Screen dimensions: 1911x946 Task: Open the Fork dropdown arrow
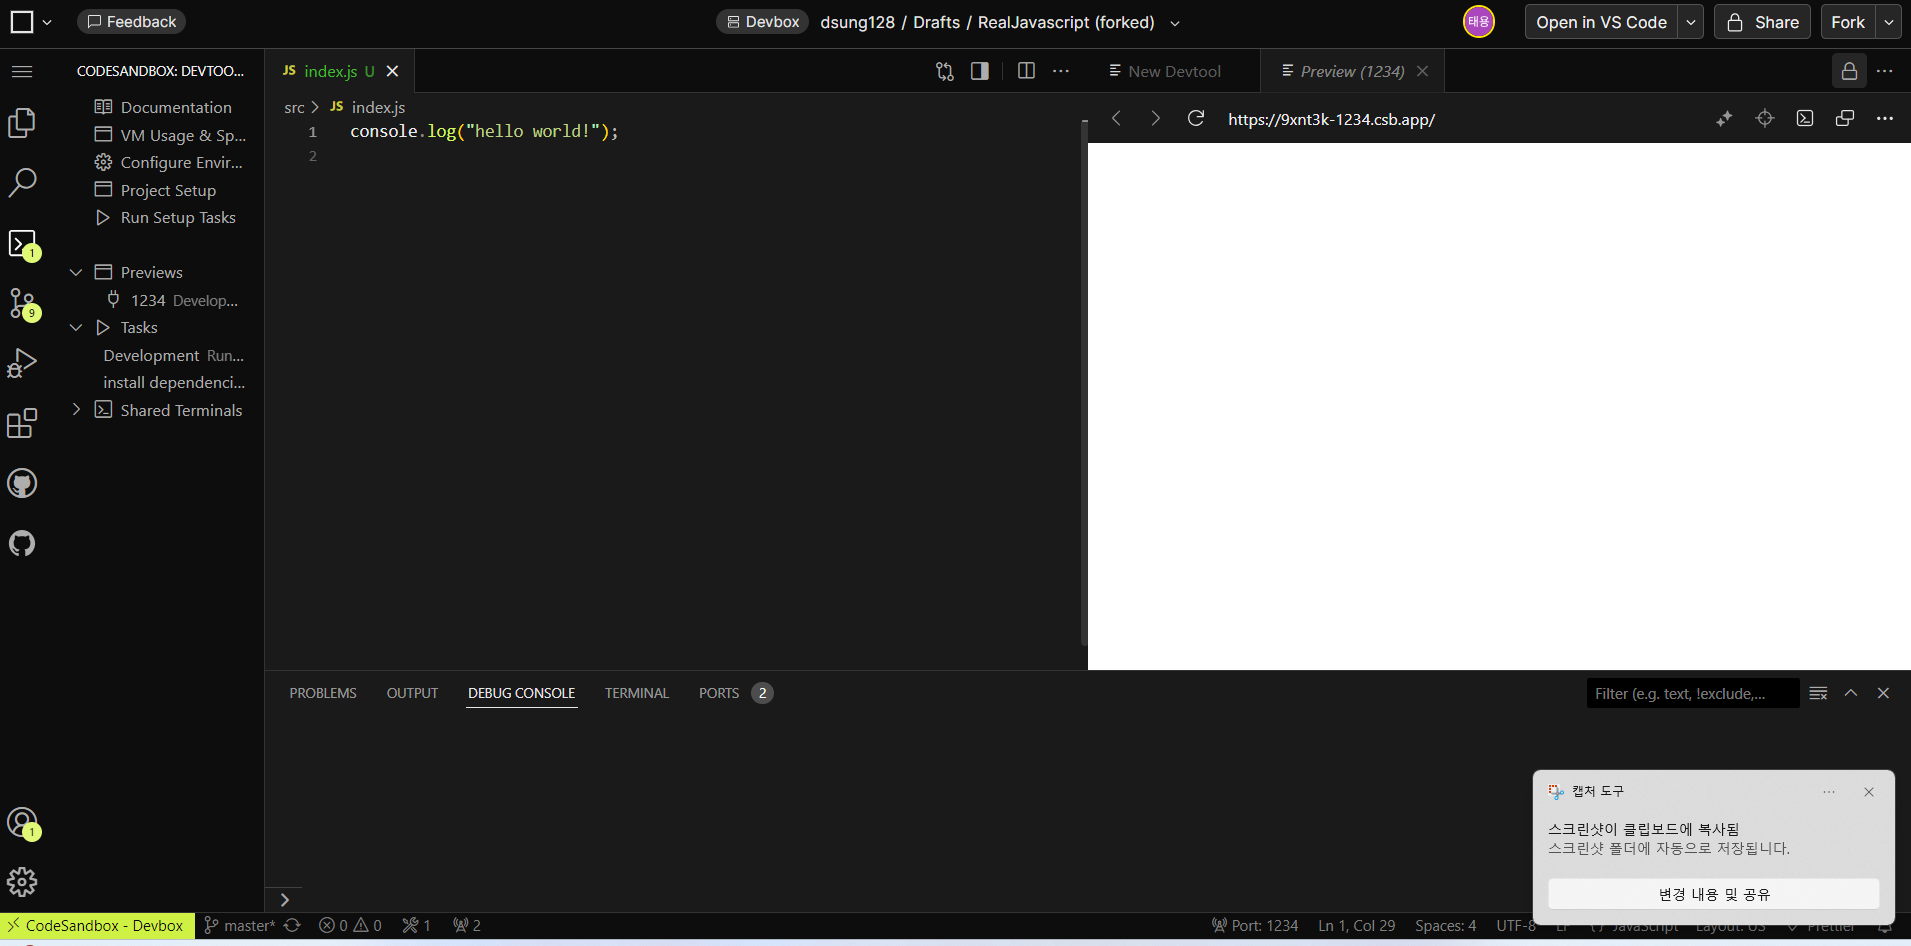(1889, 22)
